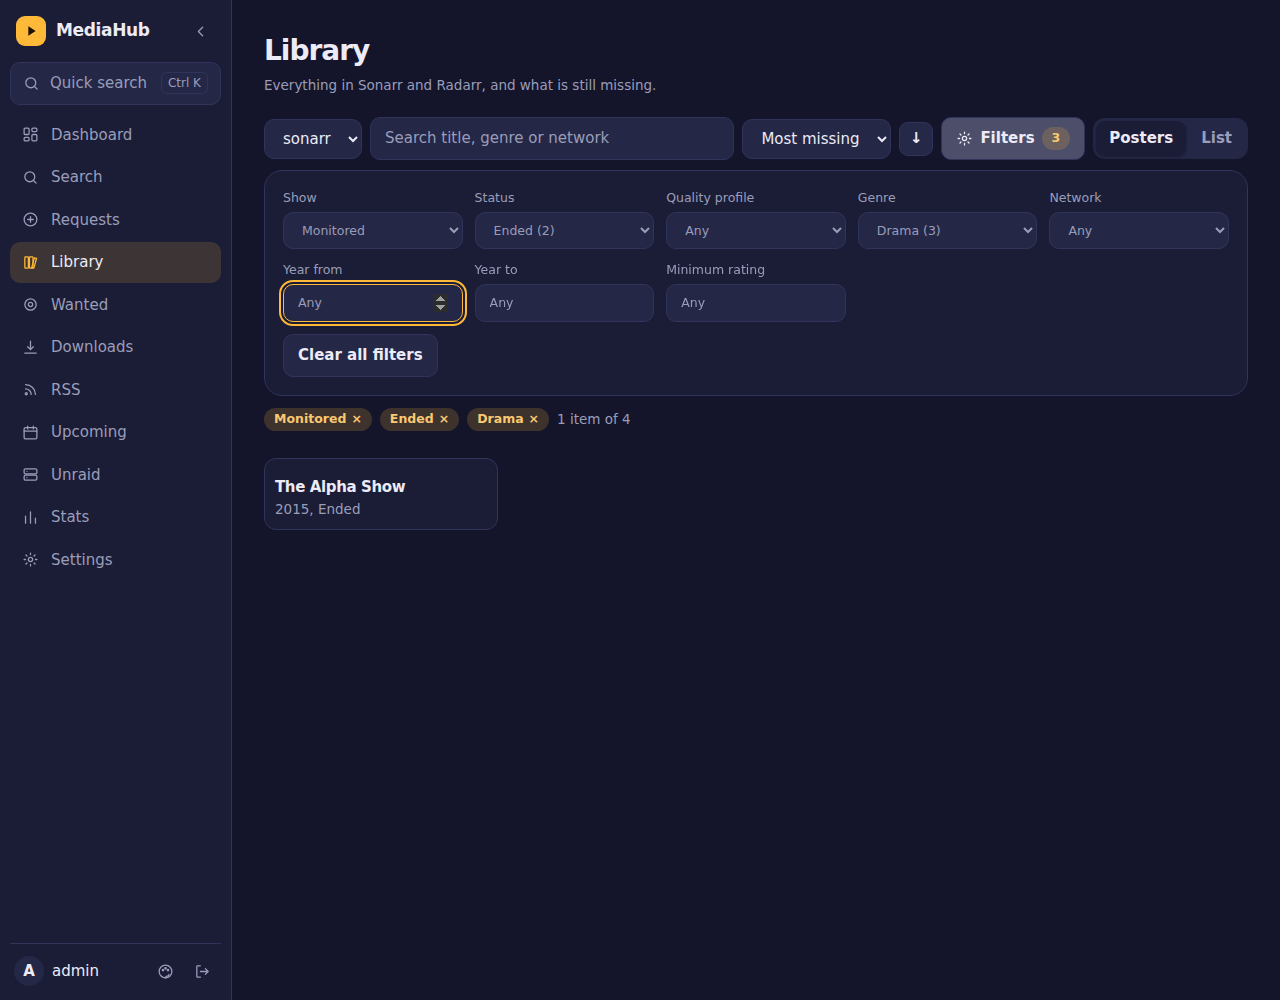
Task: Open the sonarr source dropdown
Action: pyautogui.click(x=313, y=138)
